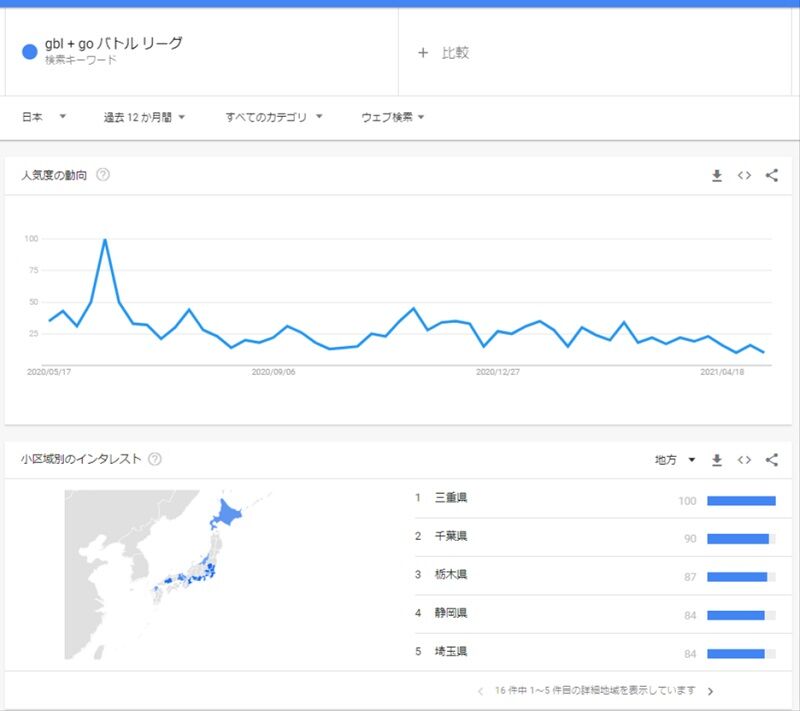Edit the gbl + go バトル リーグ term

point(113,44)
